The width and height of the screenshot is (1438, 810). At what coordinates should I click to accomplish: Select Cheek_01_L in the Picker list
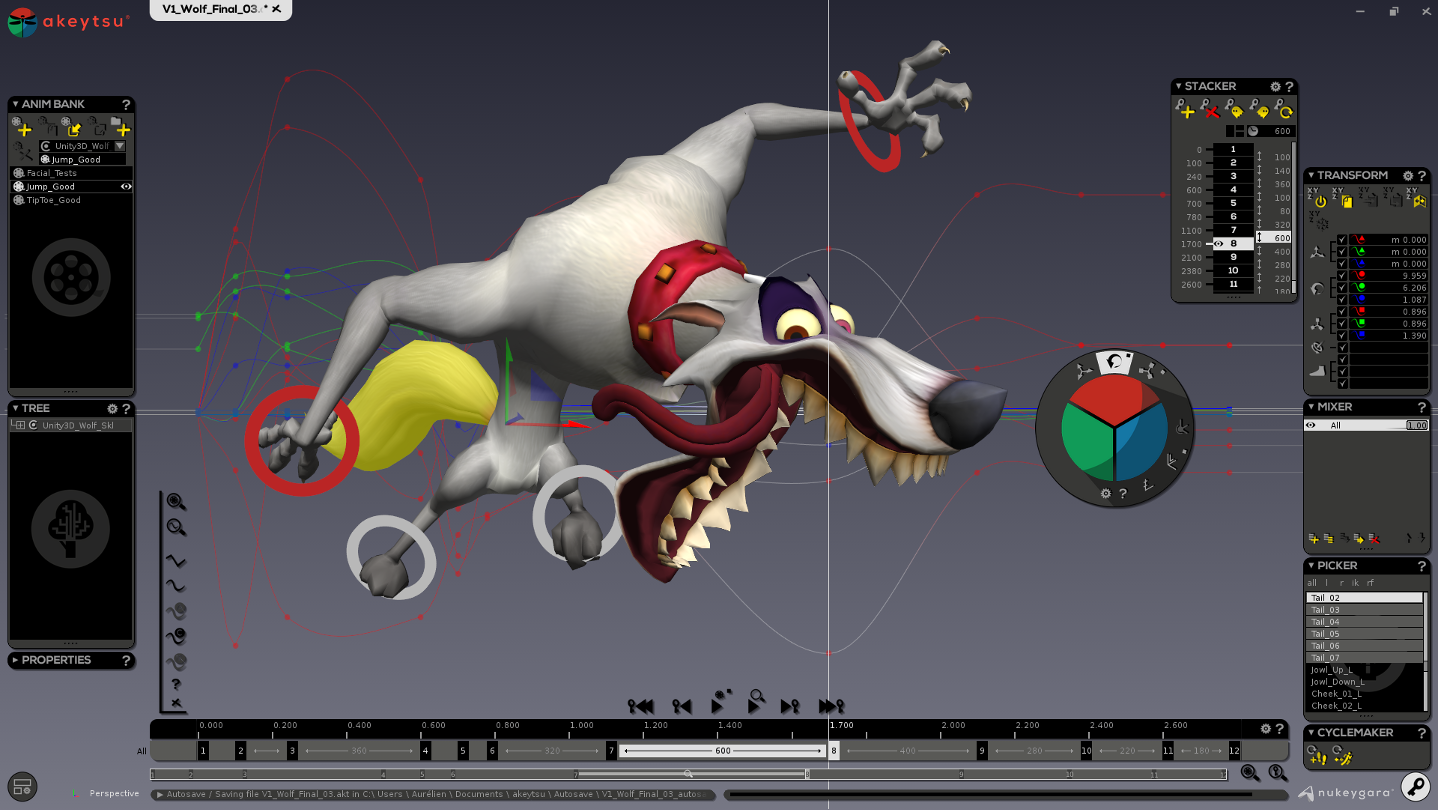click(x=1364, y=694)
